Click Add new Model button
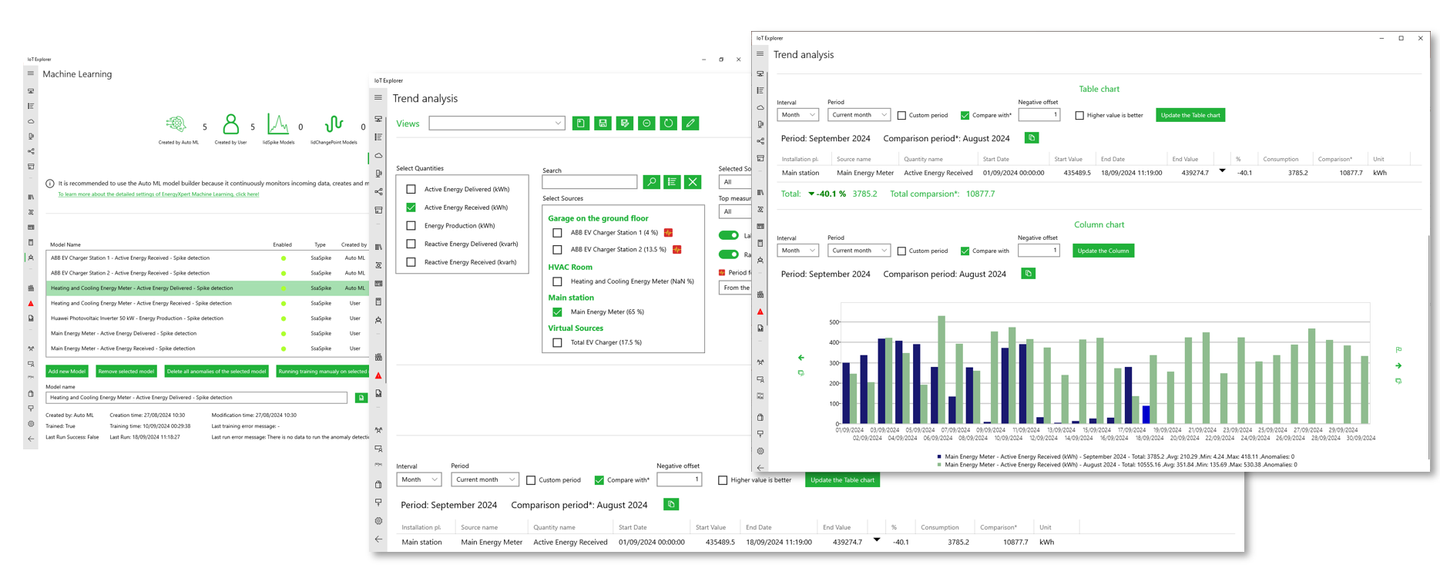The width and height of the screenshot is (1440, 569). (x=67, y=371)
